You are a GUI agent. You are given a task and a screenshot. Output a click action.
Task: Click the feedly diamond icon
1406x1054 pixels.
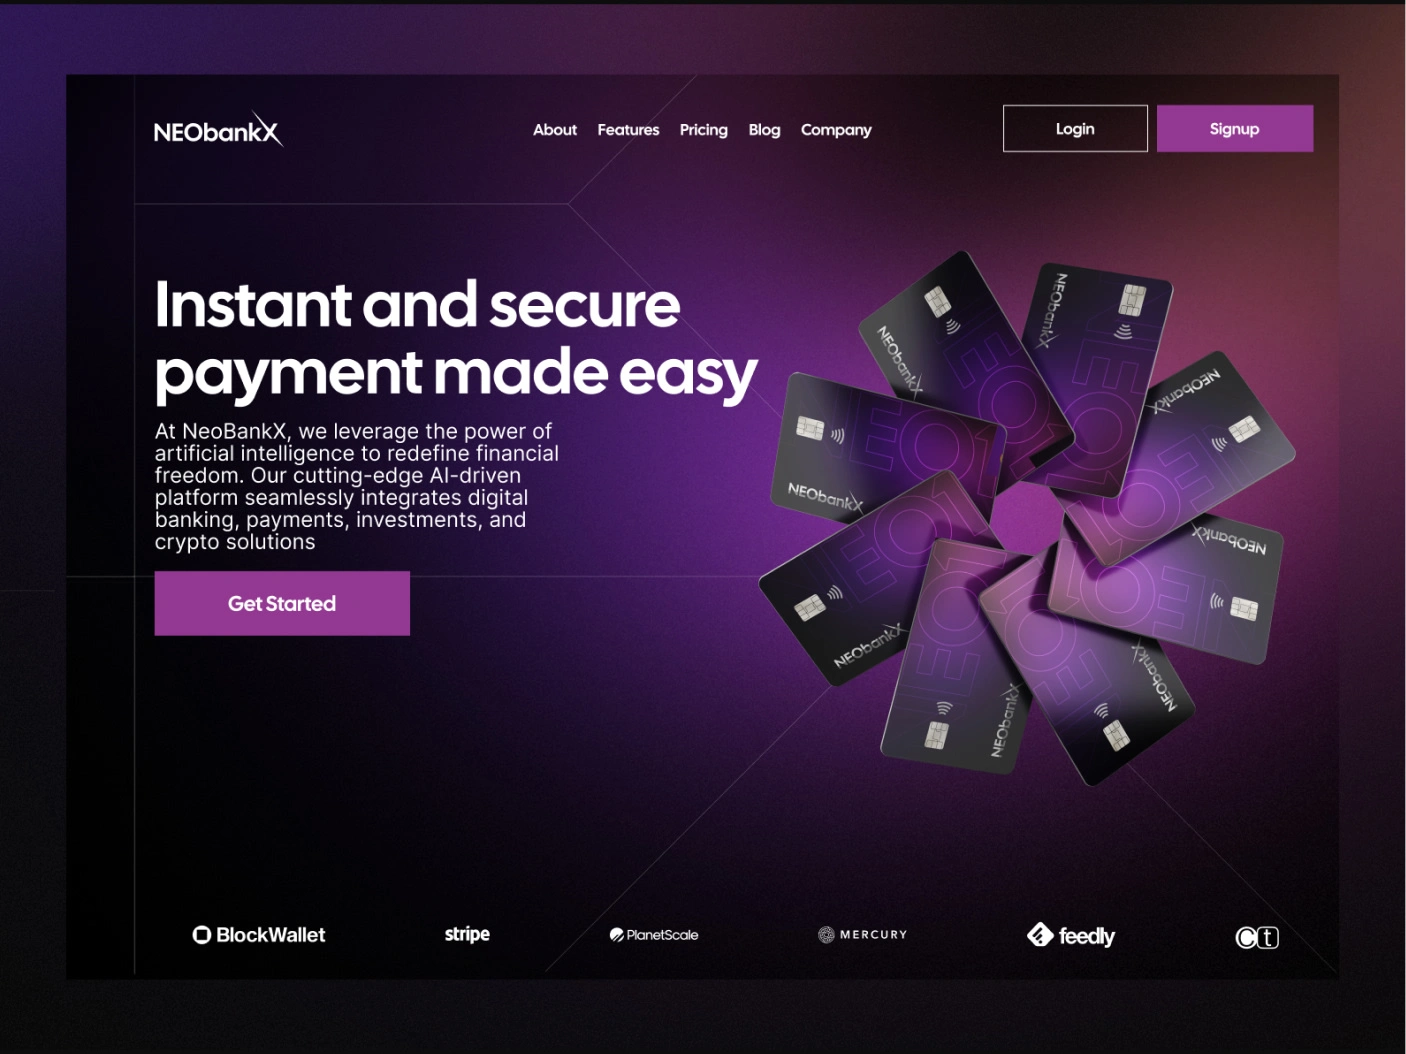[1040, 934]
